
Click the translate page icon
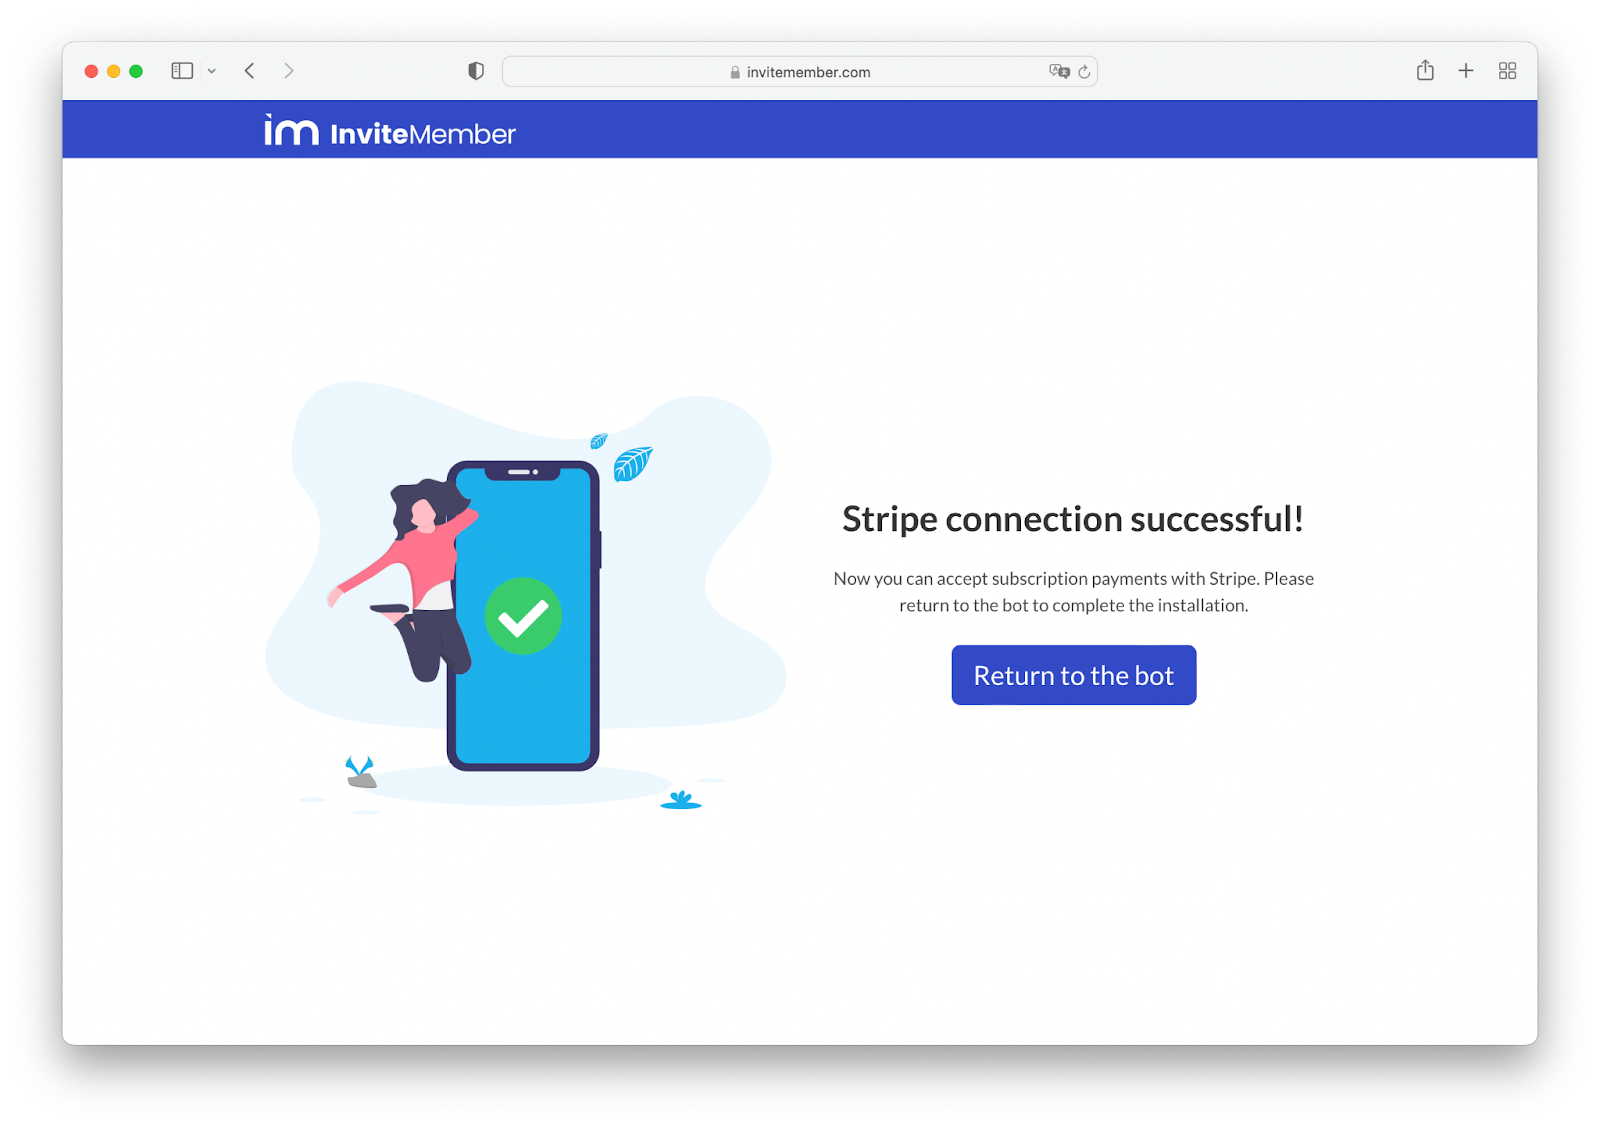[x=1059, y=71]
